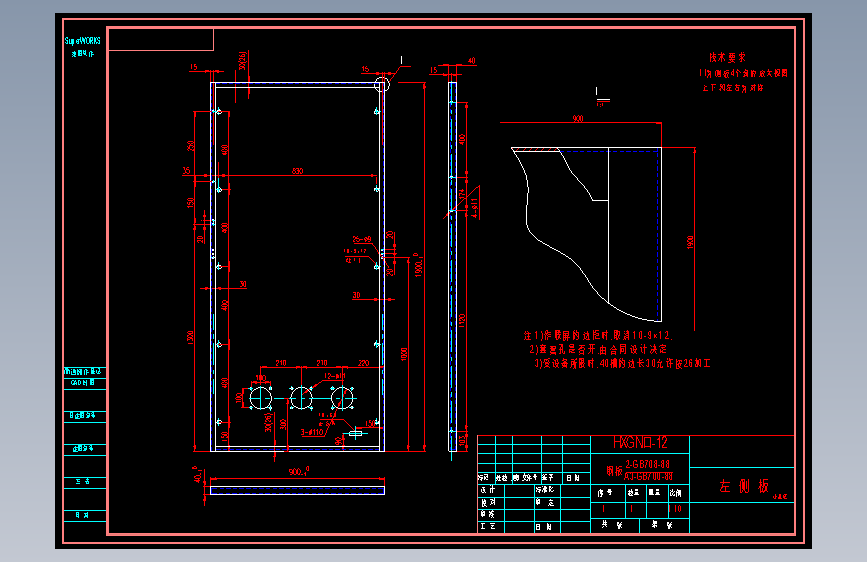Image resolution: width=867 pixels, height=562 pixels.
Task: Click the 103 dimension at side view bottom
Action: [x=462, y=440]
